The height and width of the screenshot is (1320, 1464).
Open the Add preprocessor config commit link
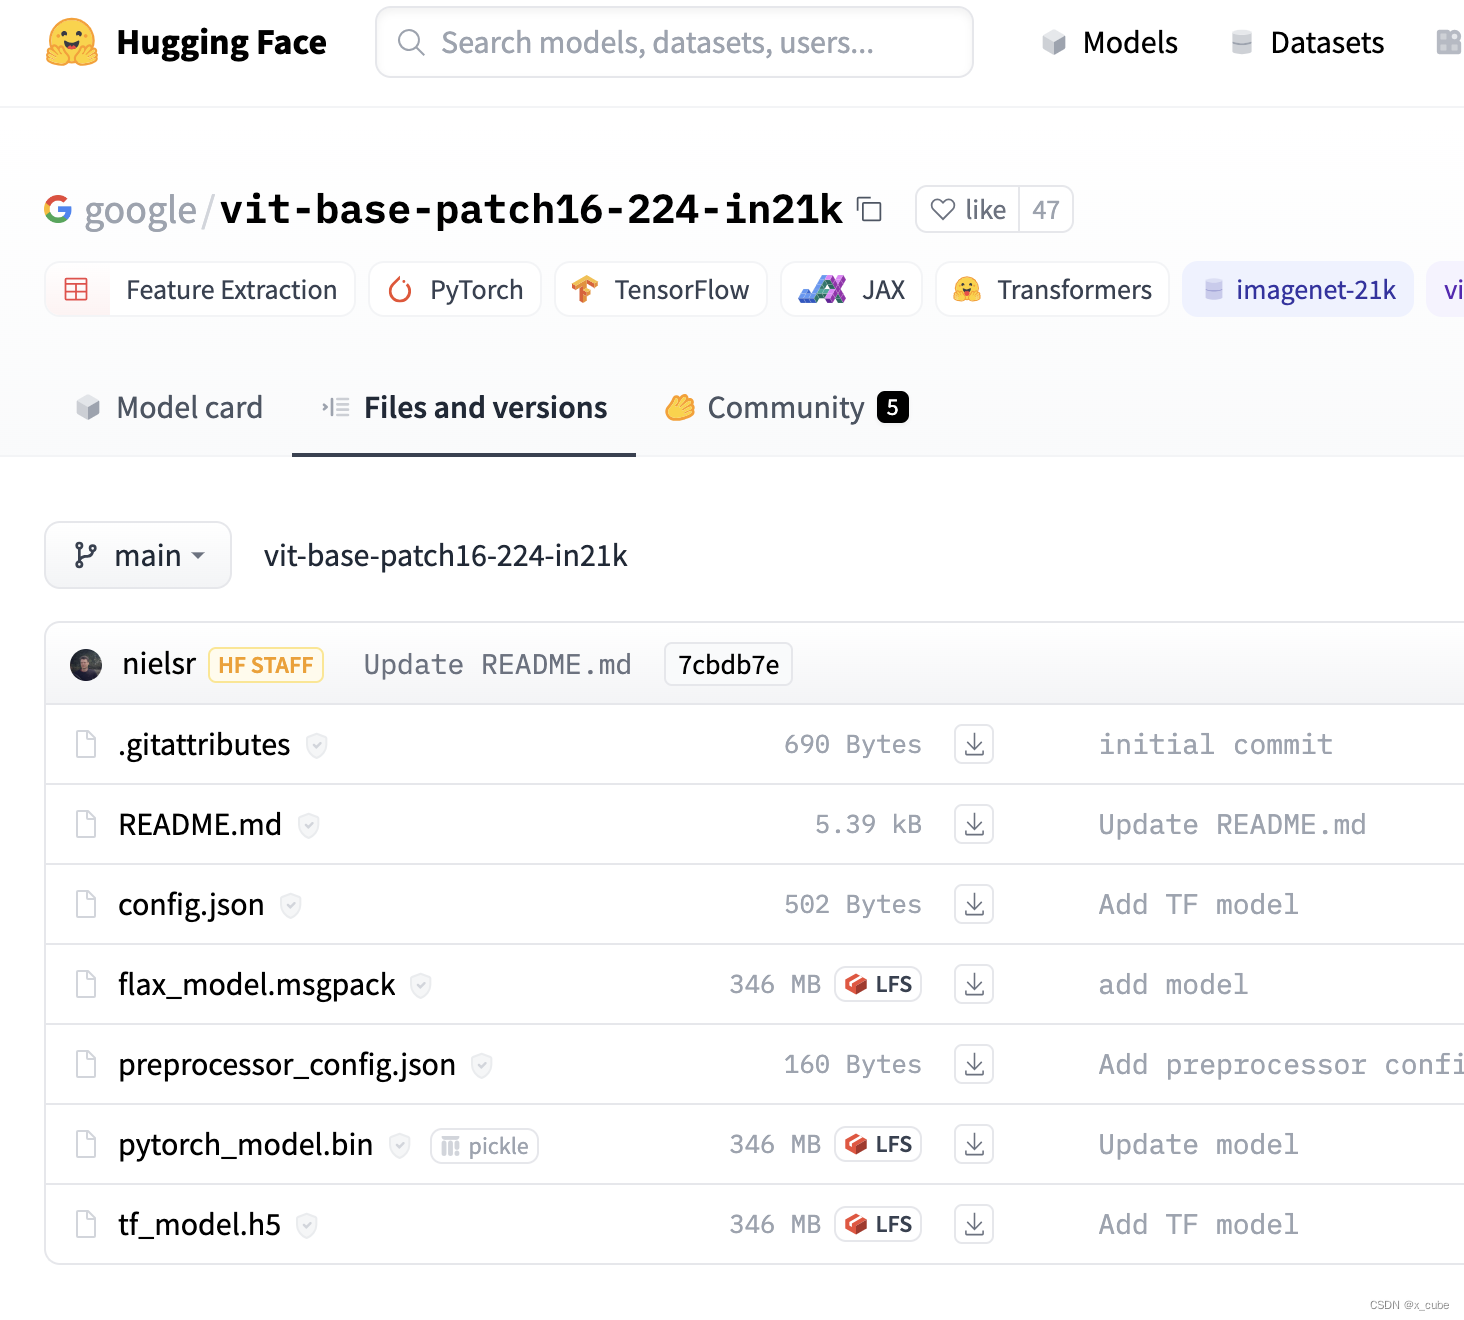pyautogui.click(x=1281, y=1064)
